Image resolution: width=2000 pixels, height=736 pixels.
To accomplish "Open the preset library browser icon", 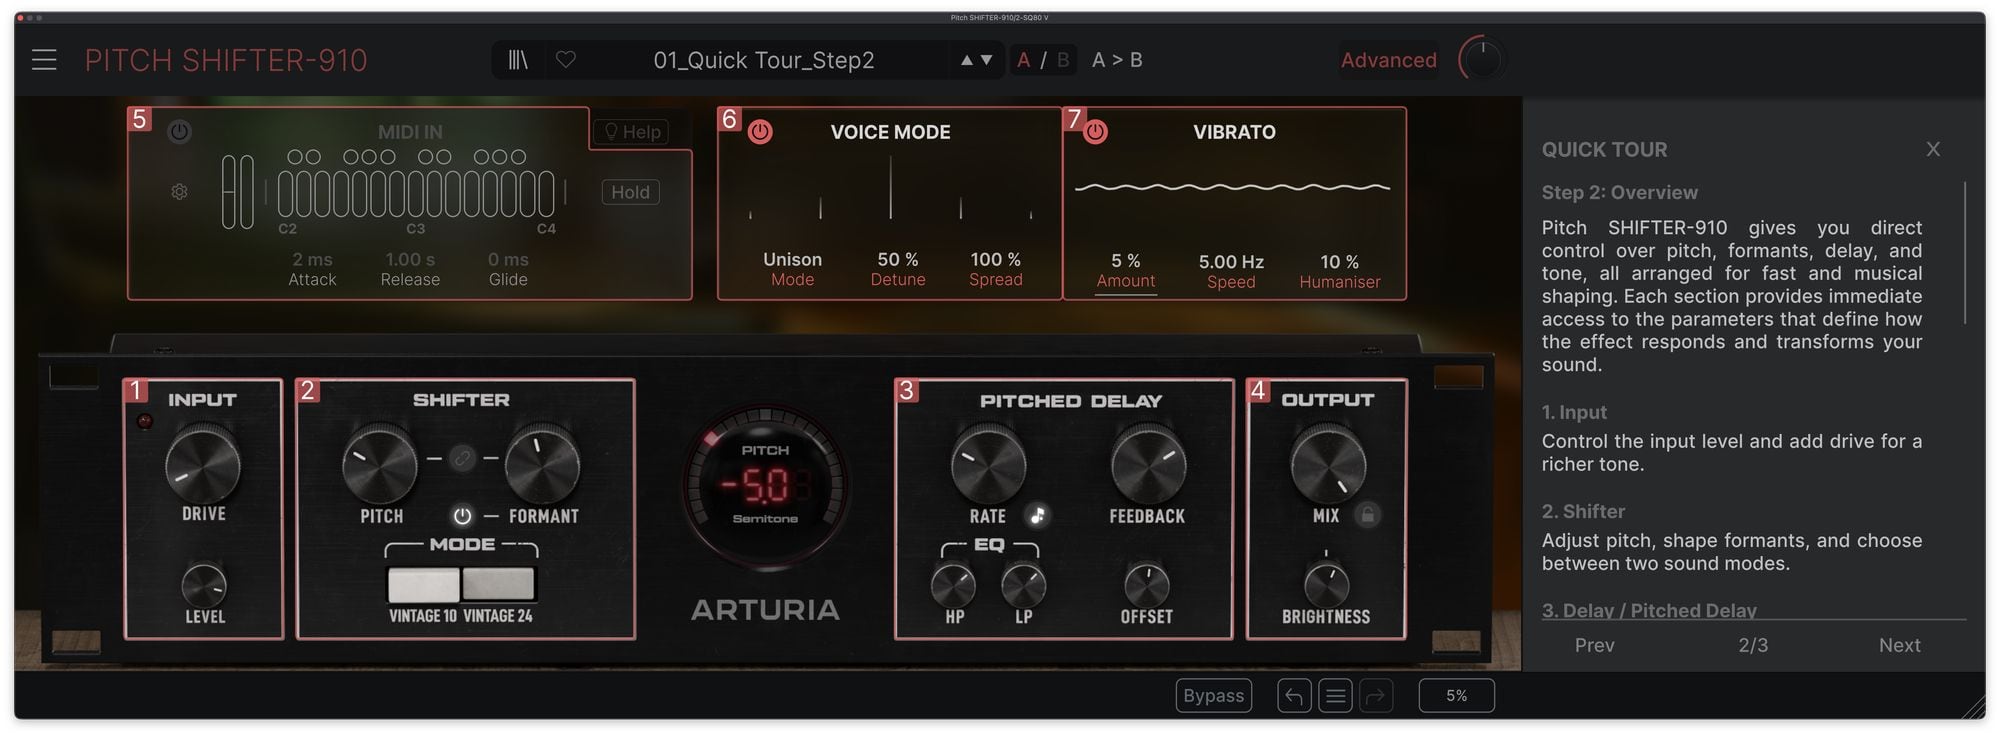I will pos(517,60).
